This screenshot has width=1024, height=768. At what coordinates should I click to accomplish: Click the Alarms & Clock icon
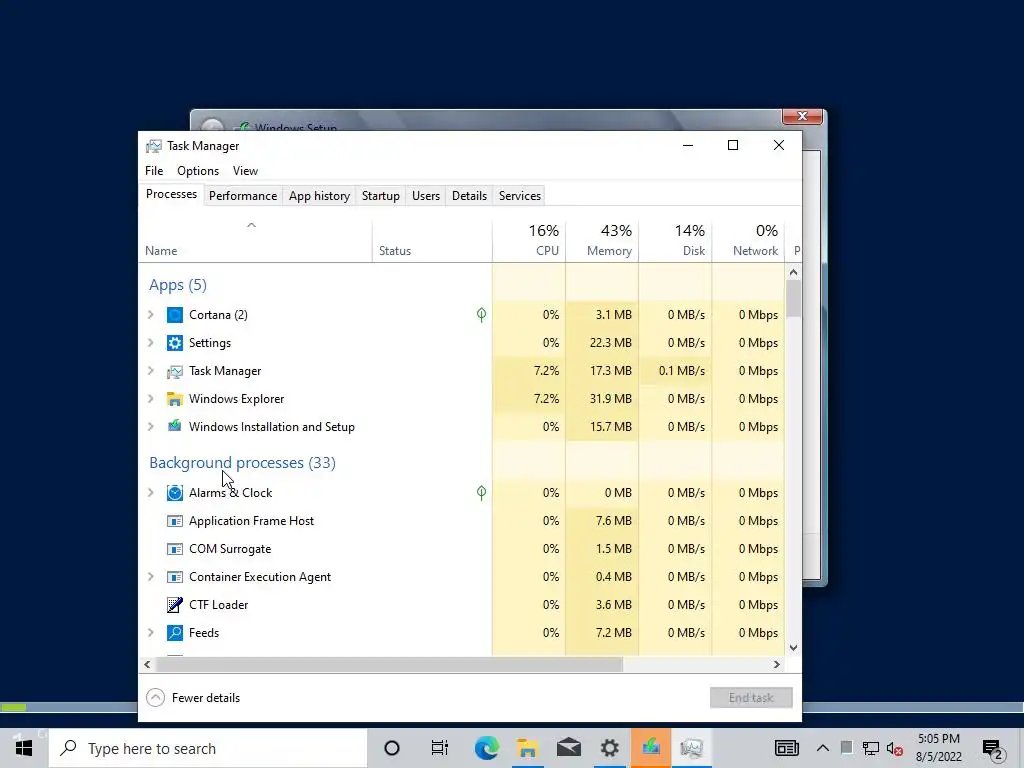pyautogui.click(x=174, y=492)
